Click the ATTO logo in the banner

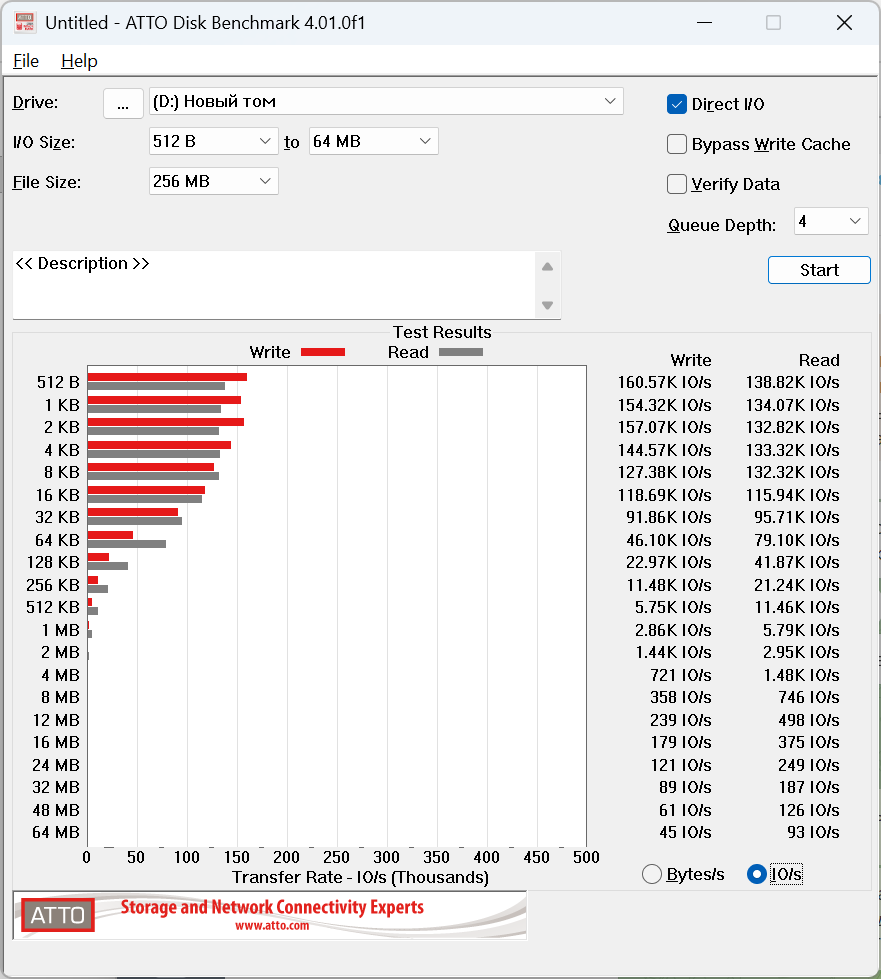click(x=57, y=915)
